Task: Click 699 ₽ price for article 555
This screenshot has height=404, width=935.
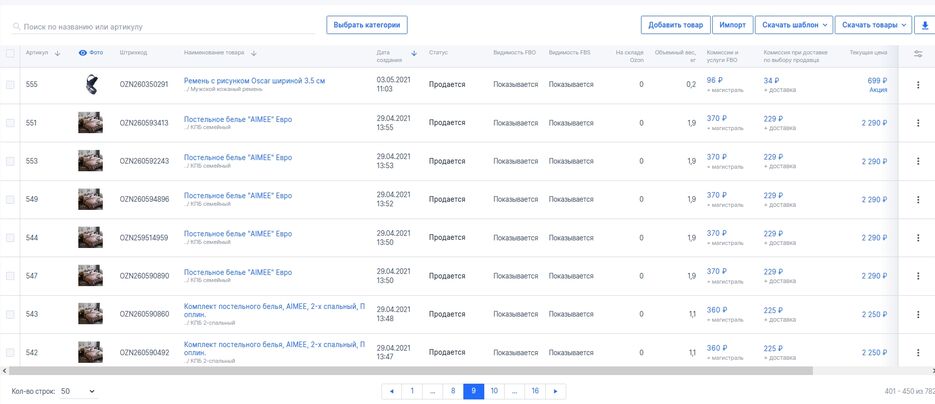Action: click(x=877, y=80)
